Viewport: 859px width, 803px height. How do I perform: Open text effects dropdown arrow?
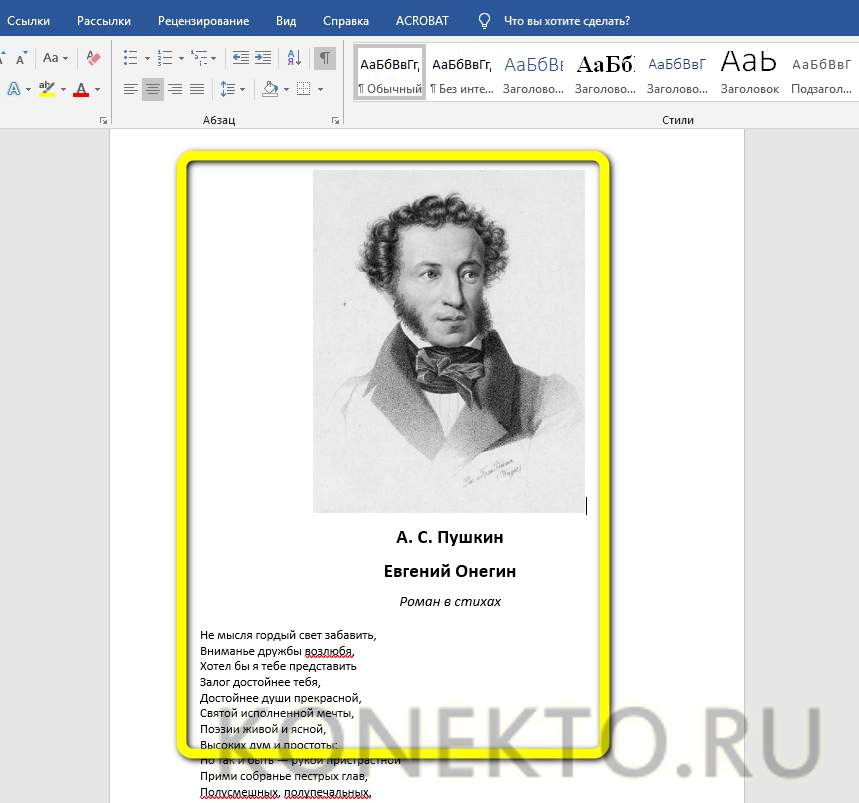[28, 89]
